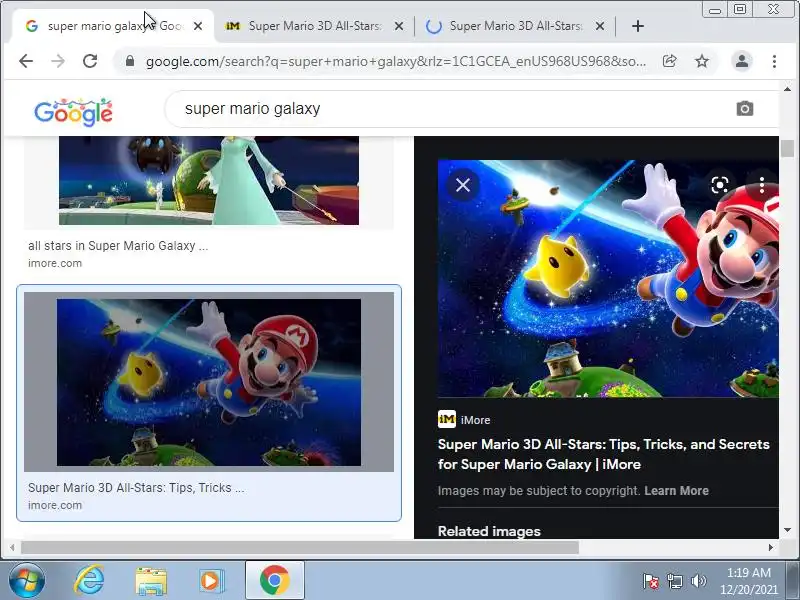
Task: Click the Google logo
Action: tap(73, 112)
